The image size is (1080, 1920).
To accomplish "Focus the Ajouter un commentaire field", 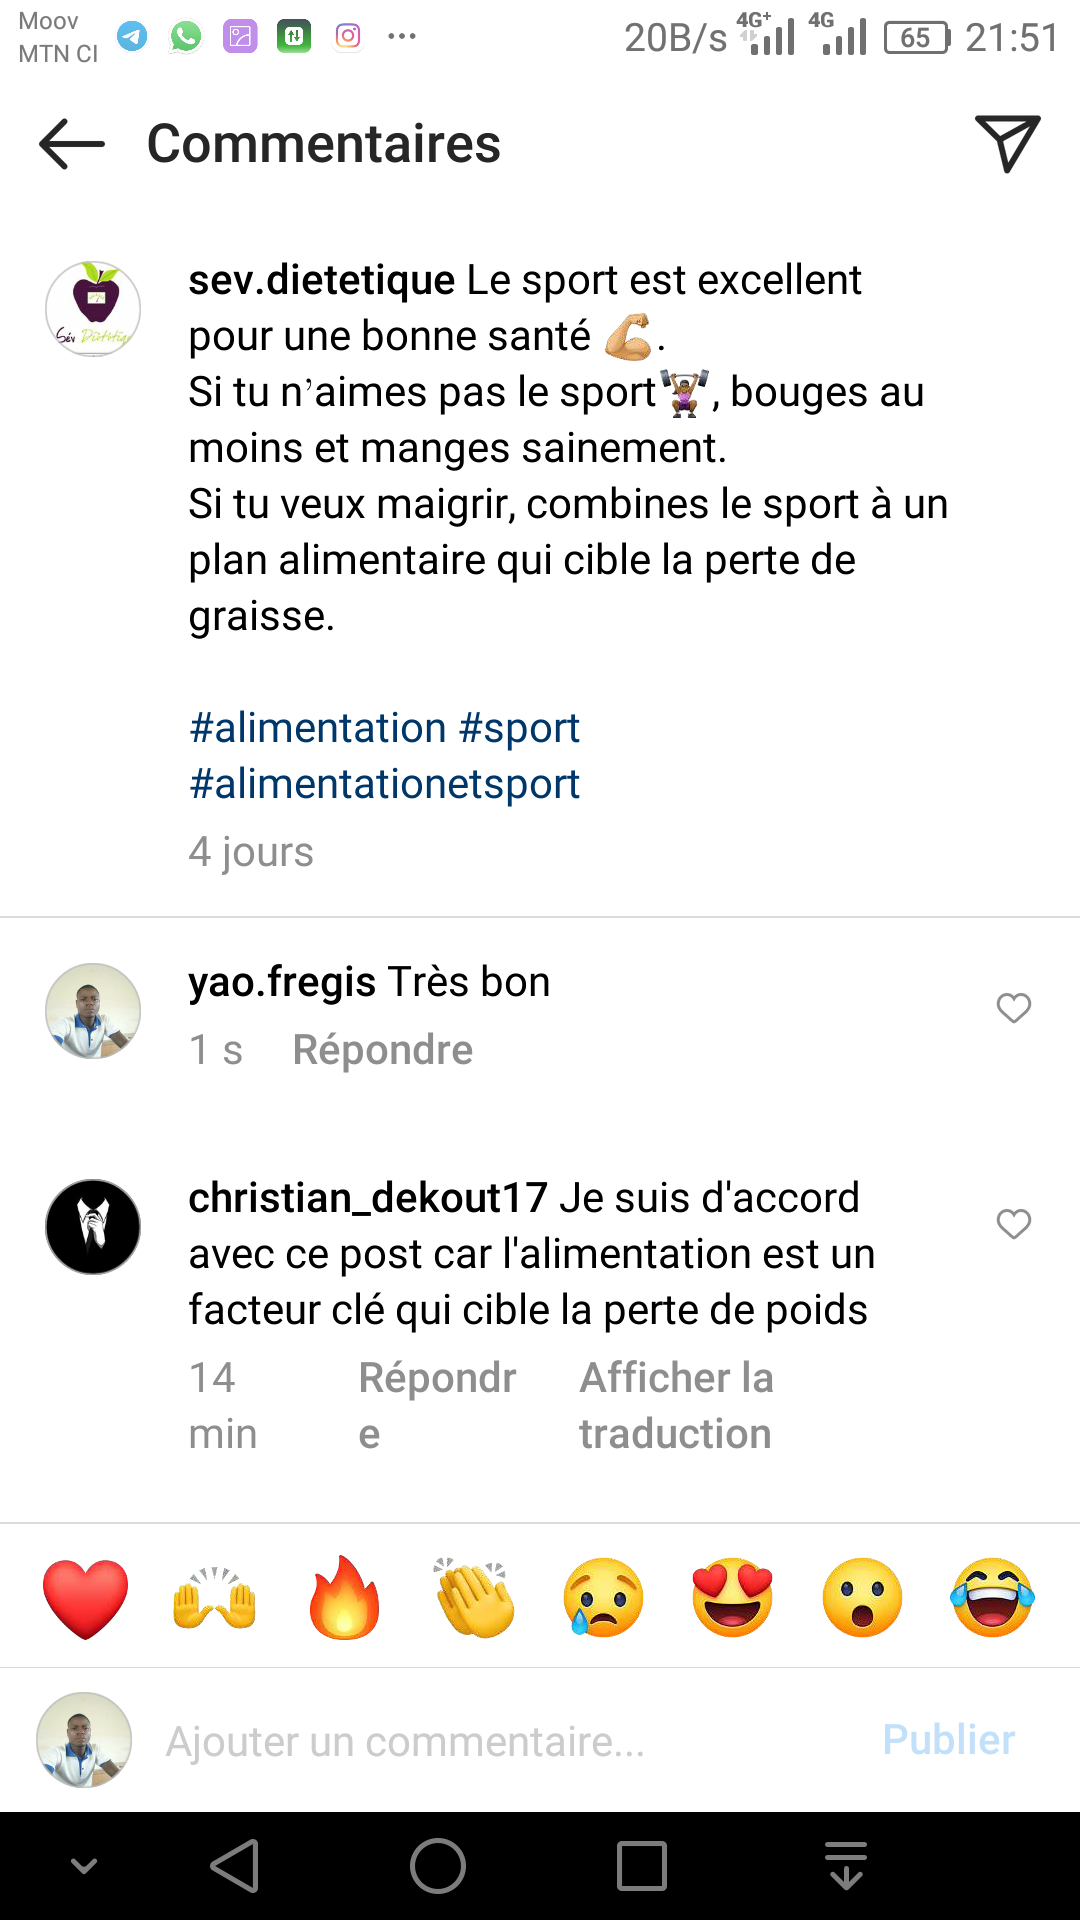I will click(x=500, y=1741).
